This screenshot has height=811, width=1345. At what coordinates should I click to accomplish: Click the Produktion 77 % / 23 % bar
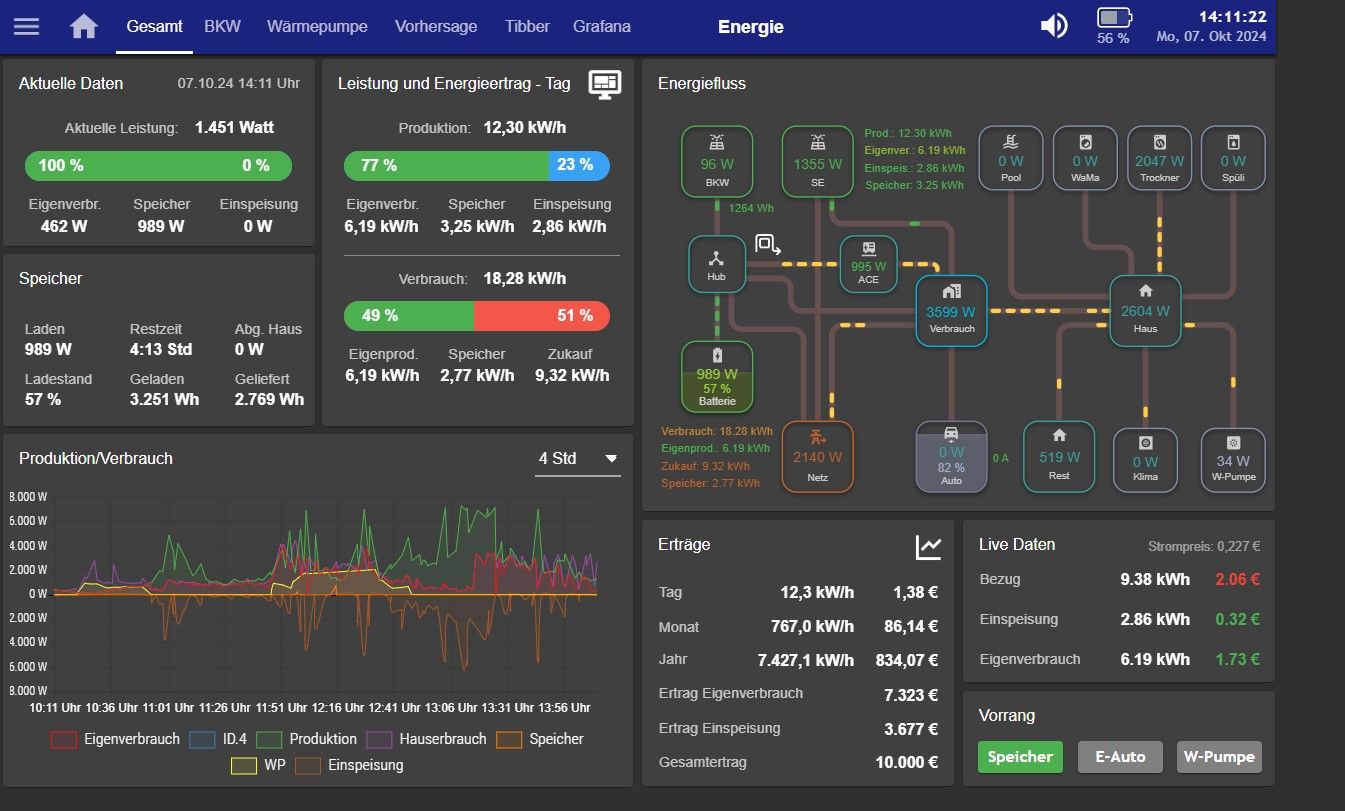click(477, 165)
